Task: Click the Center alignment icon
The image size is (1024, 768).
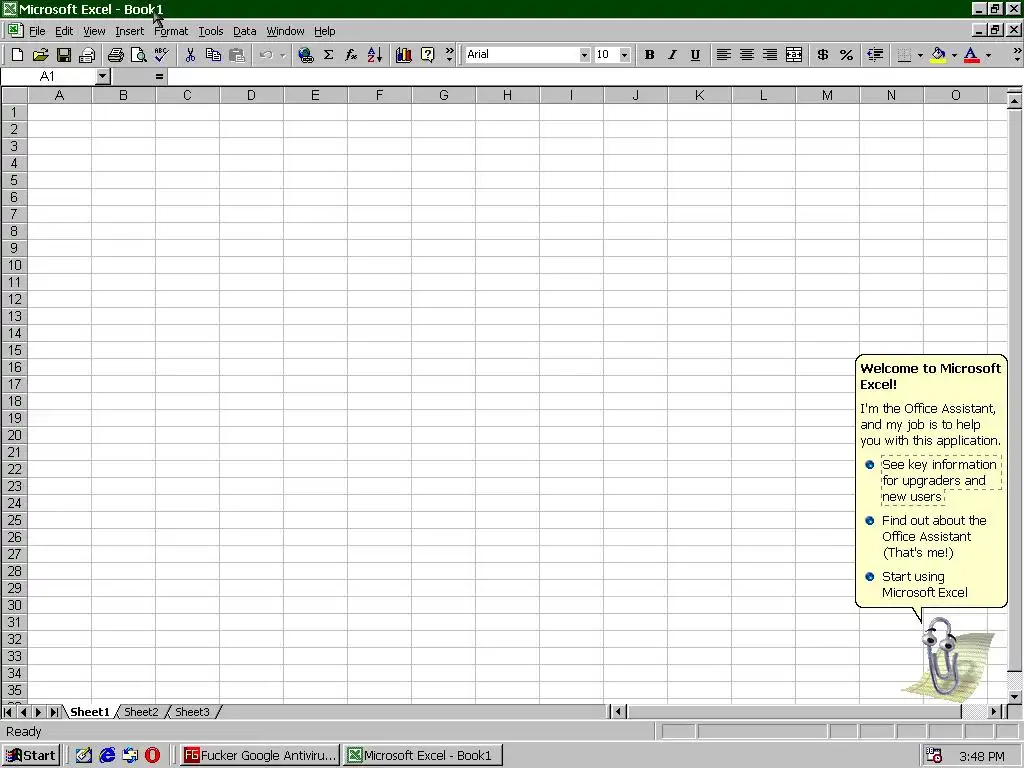Action: pos(746,55)
